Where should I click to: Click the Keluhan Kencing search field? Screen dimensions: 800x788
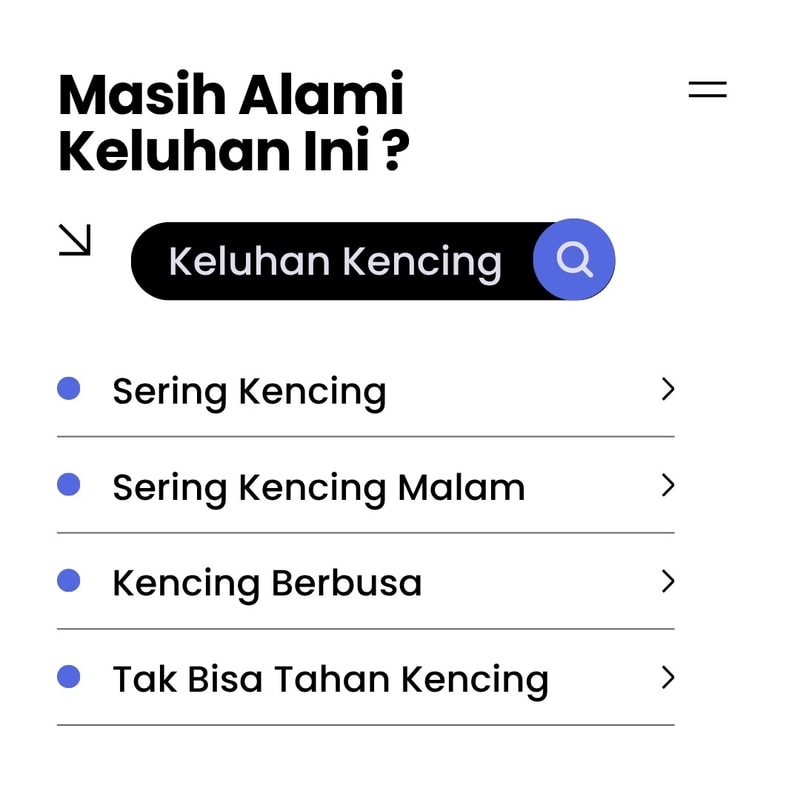pos(335,261)
